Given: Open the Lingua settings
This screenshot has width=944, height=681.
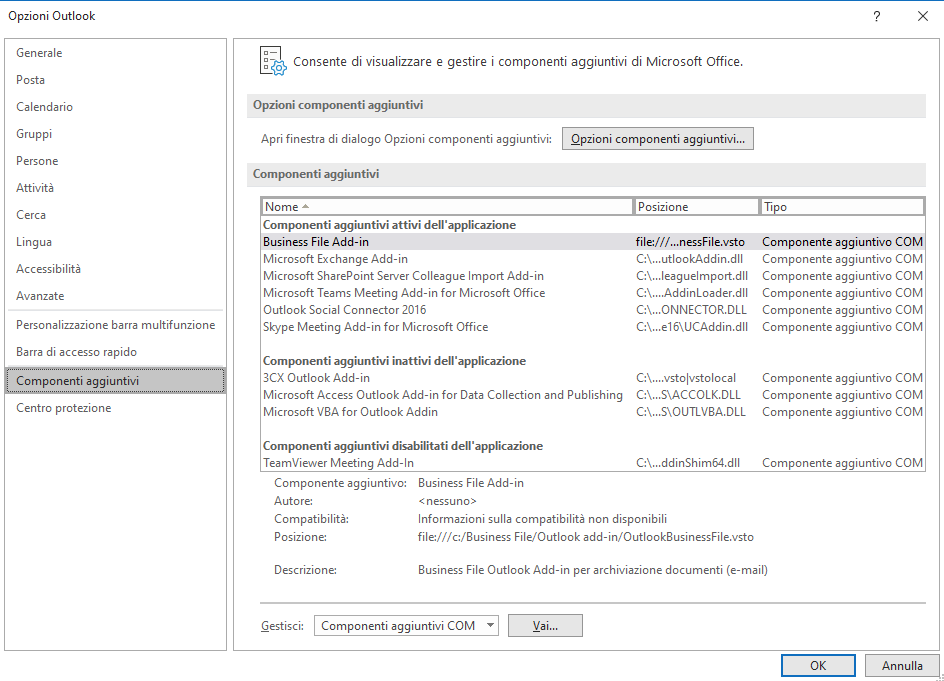Looking at the screenshot, I should click(x=115, y=242).
